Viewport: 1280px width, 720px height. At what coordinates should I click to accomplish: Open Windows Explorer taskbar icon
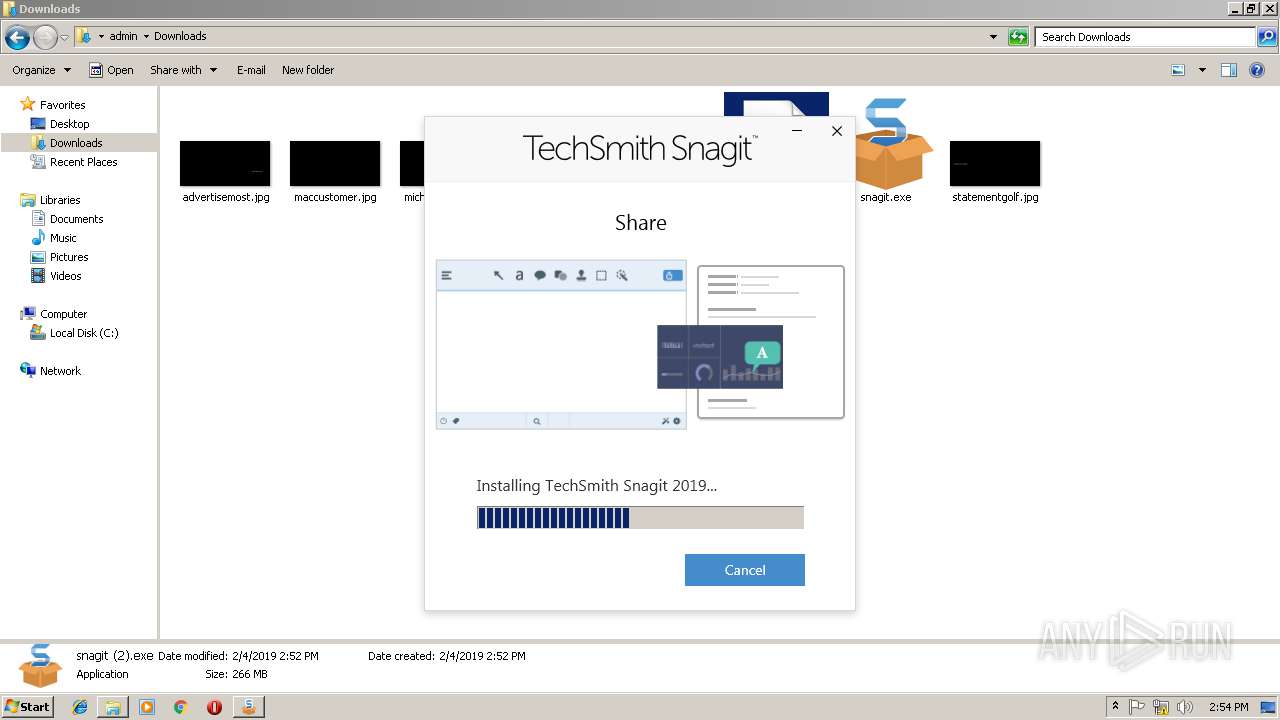(113, 707)
